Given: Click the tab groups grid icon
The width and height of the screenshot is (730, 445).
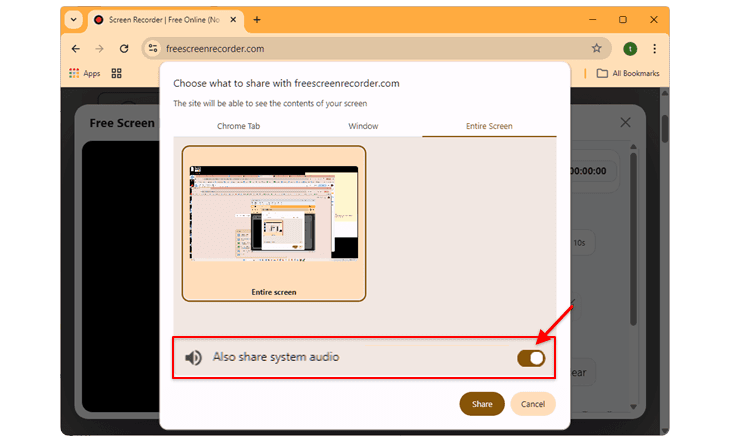Looking at the screenshot, I should point(116,73).
